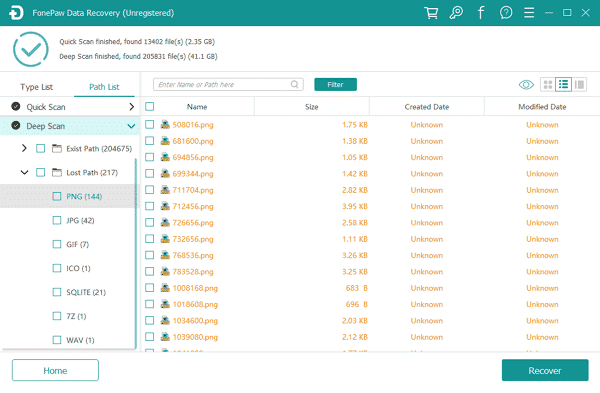Click the 1034600.png file icon
This screenshot has width=600, height=393.
(x=165, y=320)
